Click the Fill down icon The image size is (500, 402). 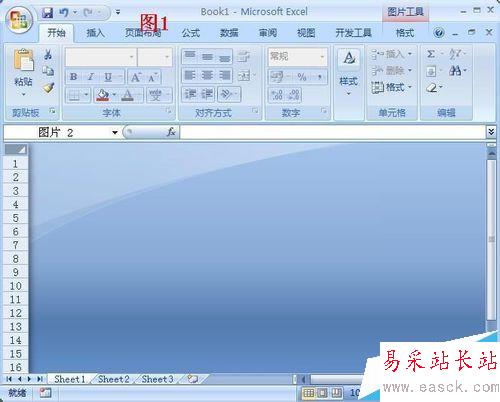pos(431,71)
